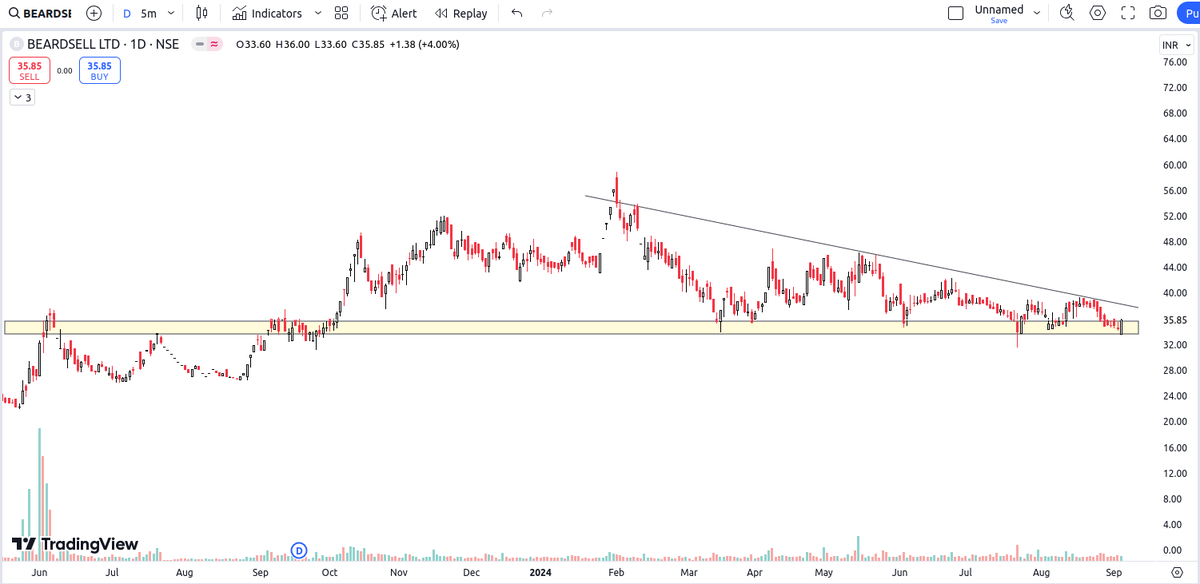Undo the last chart action
This screenshot has width=1200, height=584.
(x=516, y=13)
